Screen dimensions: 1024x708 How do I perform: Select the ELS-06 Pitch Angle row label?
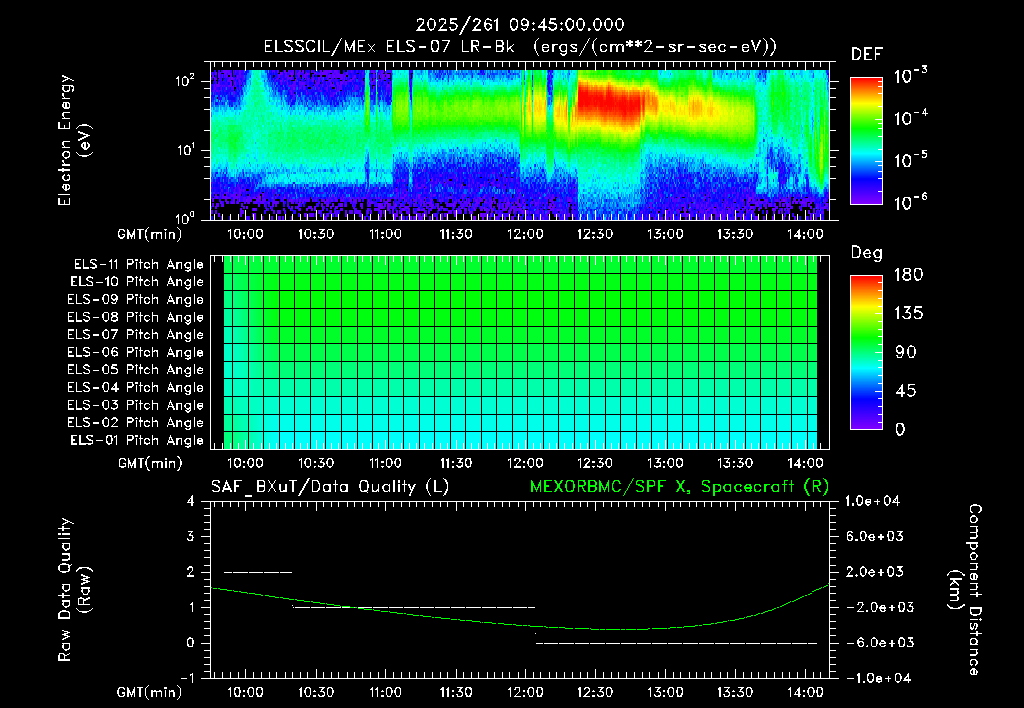point(136,352)
